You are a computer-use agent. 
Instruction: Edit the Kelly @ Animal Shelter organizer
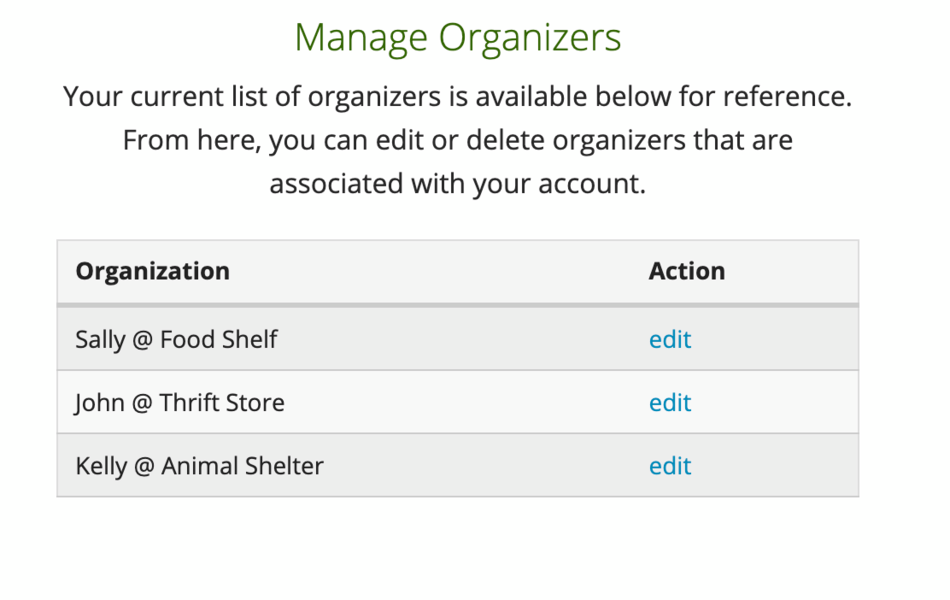tap(669, 466)
